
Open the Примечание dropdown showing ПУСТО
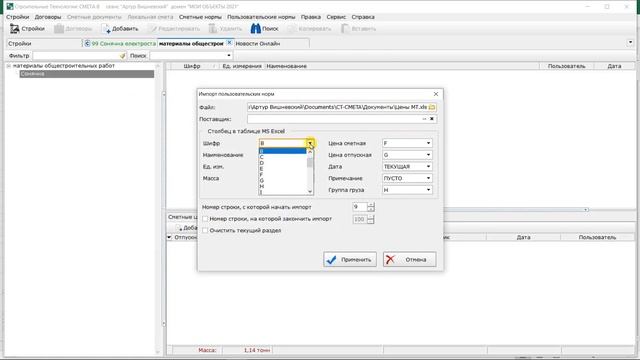(428, 178)
